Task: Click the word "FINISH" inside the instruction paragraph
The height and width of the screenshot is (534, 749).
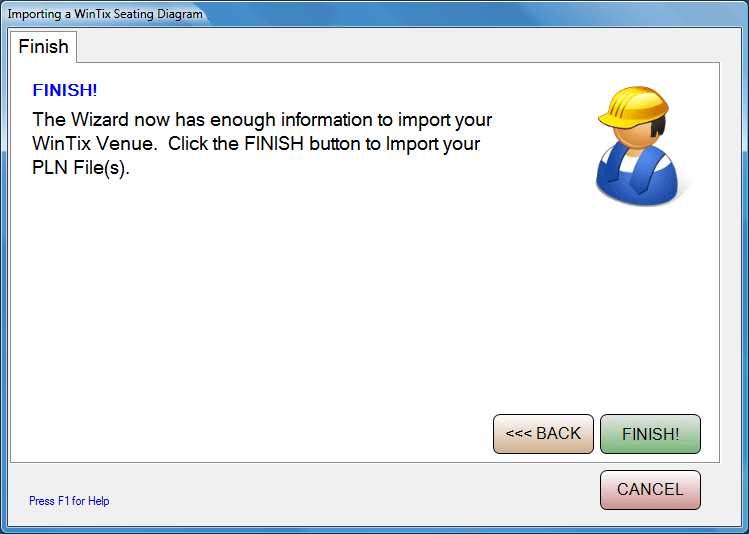Action: click(274, 143)
